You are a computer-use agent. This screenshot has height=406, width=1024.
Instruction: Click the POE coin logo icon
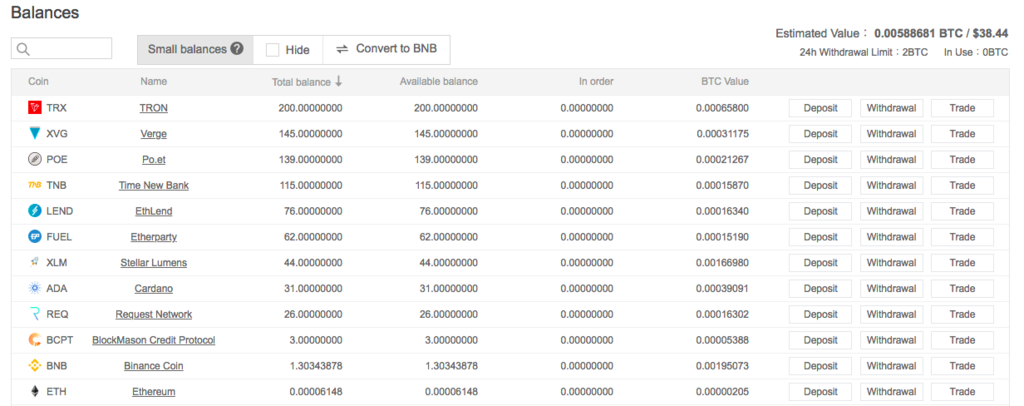35,159
